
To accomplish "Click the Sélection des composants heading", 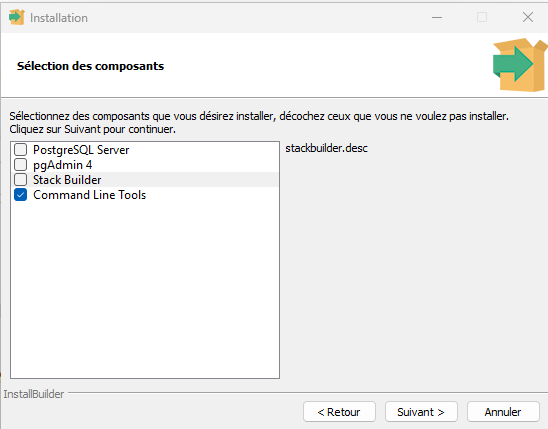I will pyautogui.click(x=91, y=66).
